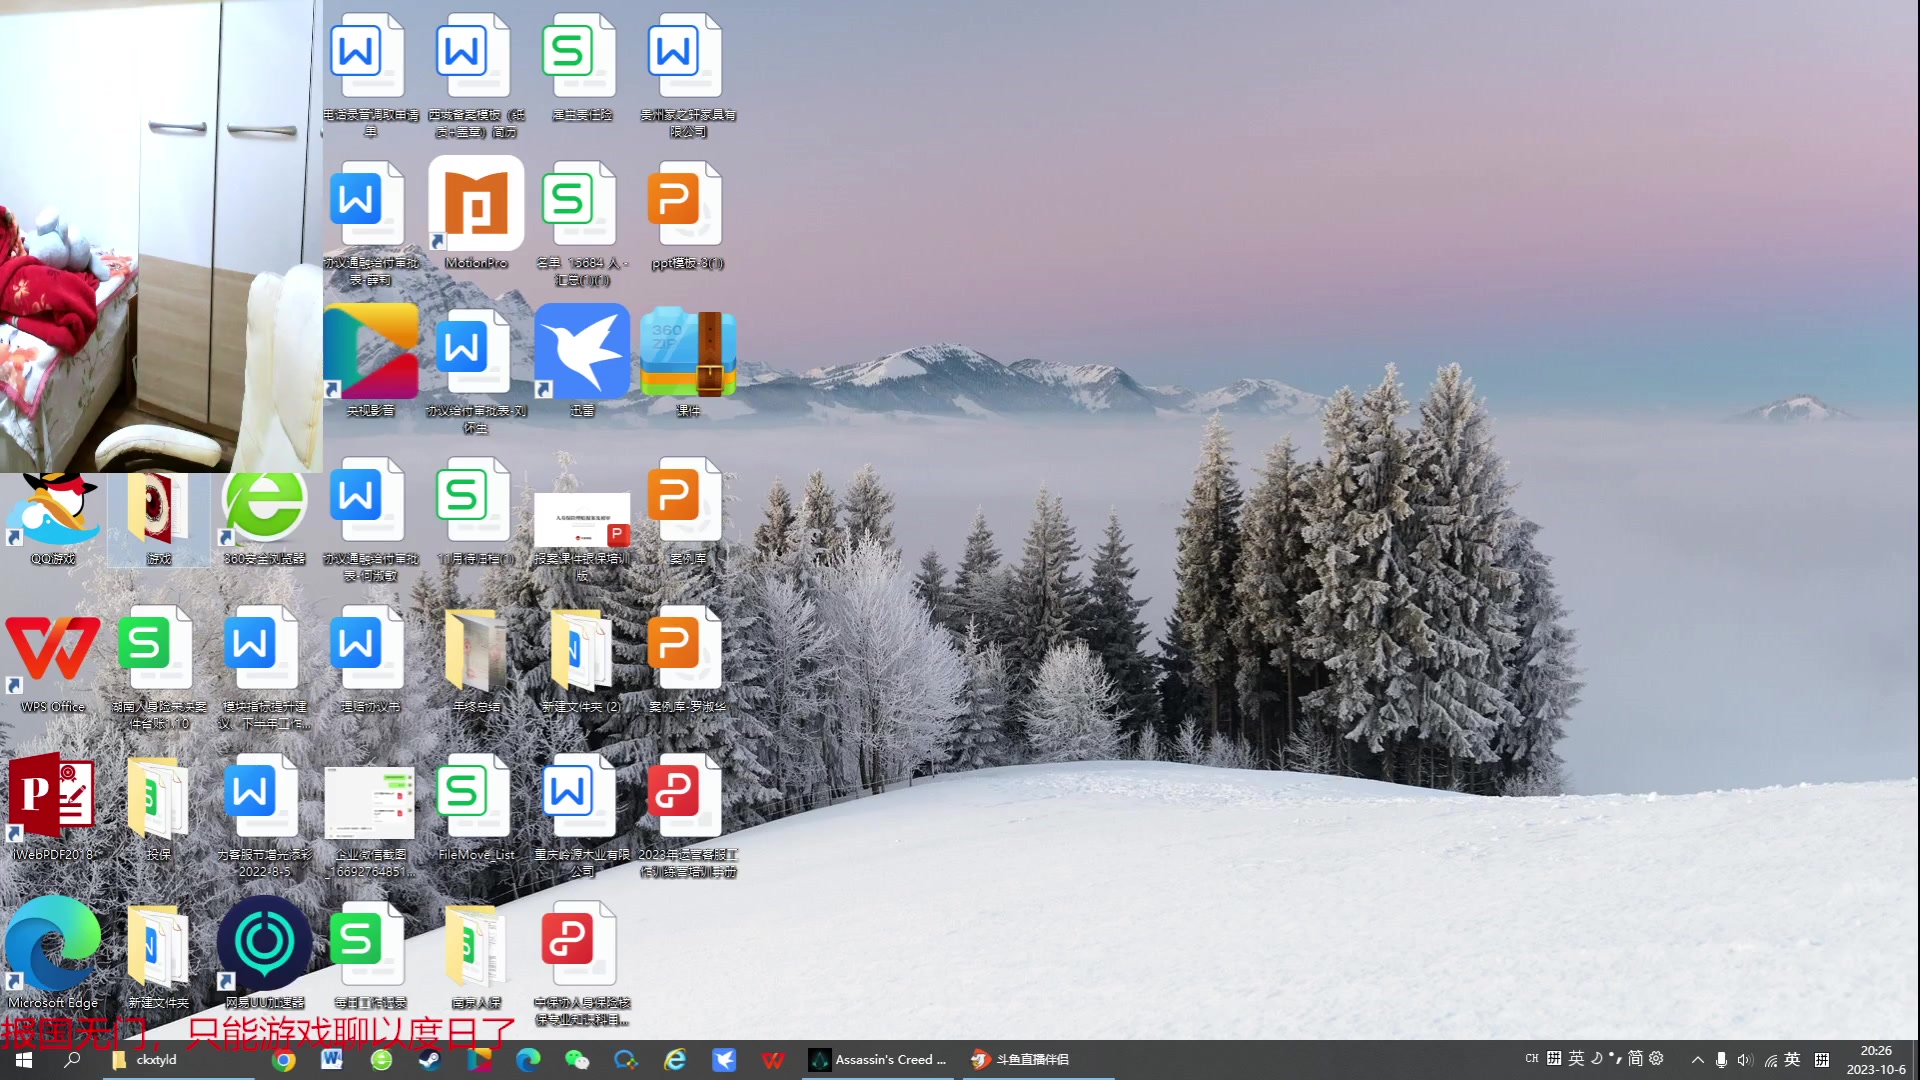
Task: Switch to Assassin's Creed taskbar window
Action: 879,1060
